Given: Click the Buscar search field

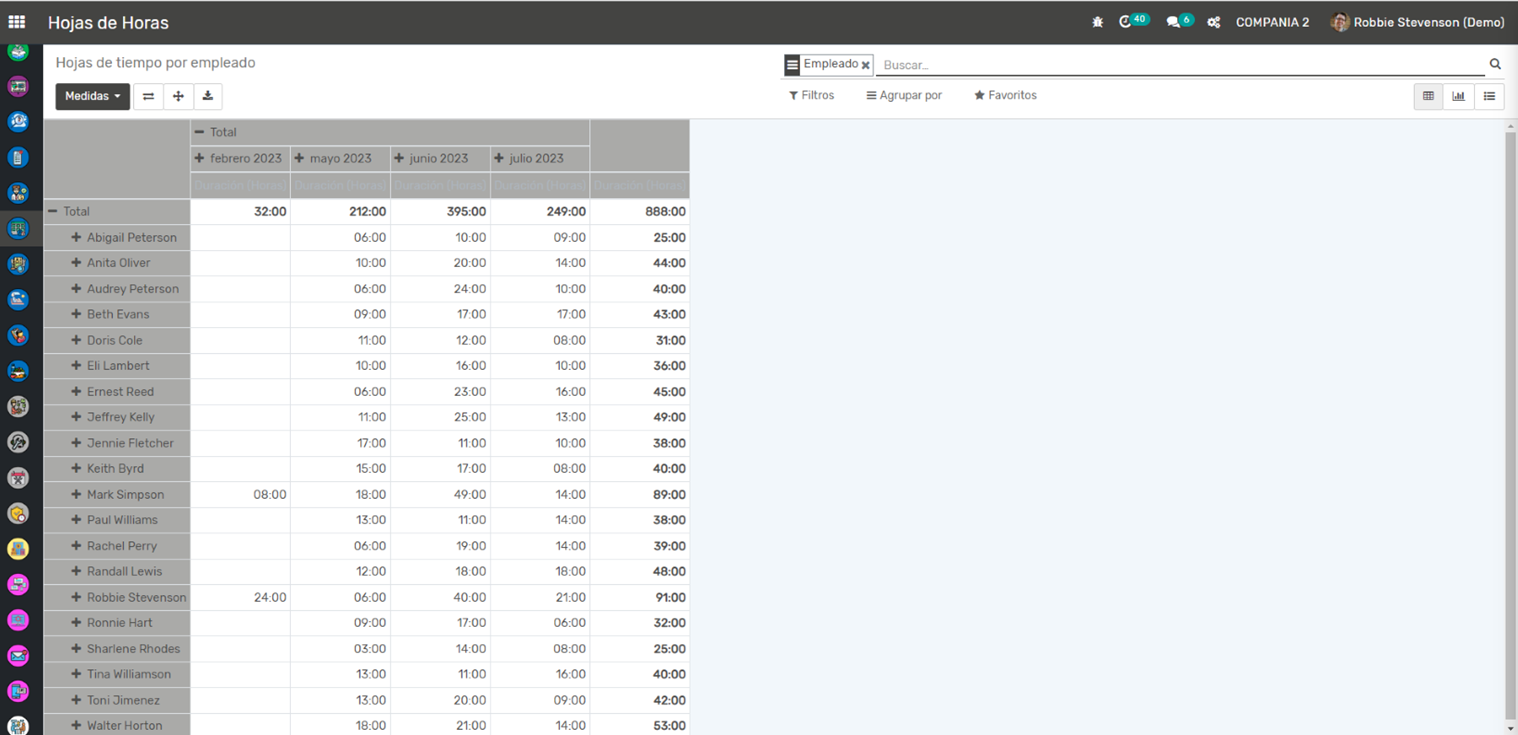Looking at the screenshot, I should 1180,65.
